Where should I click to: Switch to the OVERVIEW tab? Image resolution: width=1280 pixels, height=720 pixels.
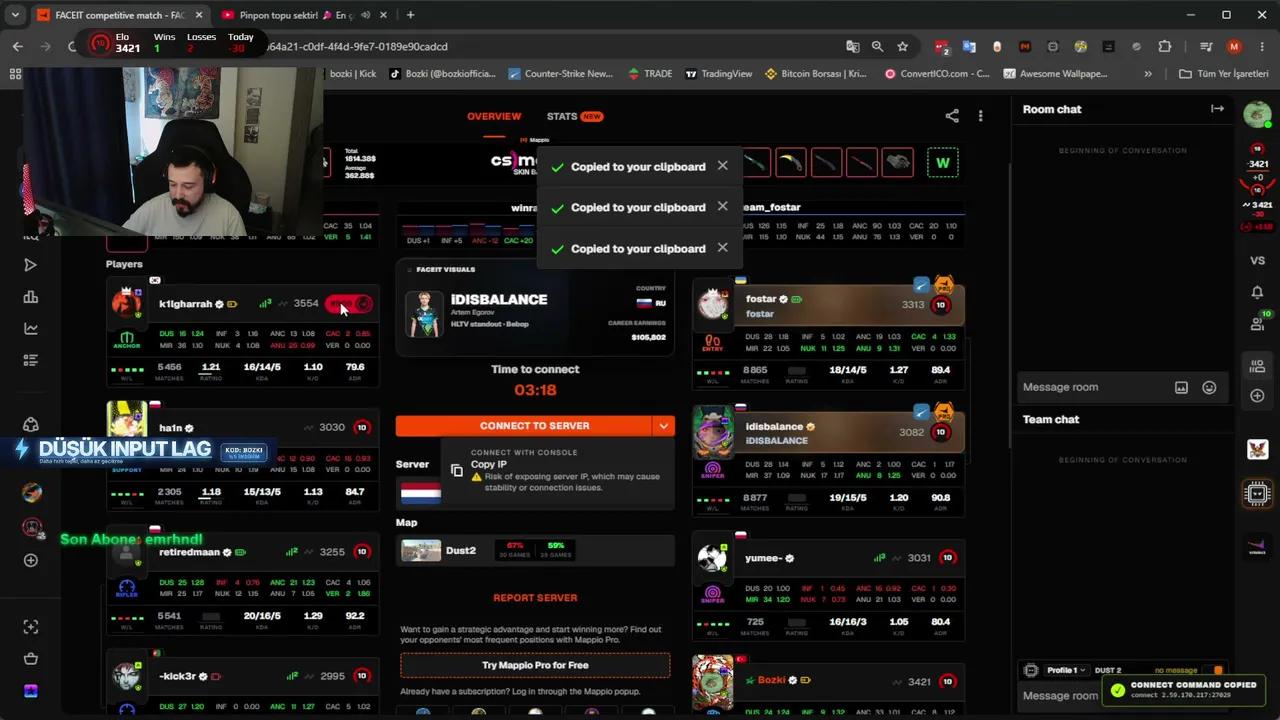pyautogui.click(x=494, y=116)
